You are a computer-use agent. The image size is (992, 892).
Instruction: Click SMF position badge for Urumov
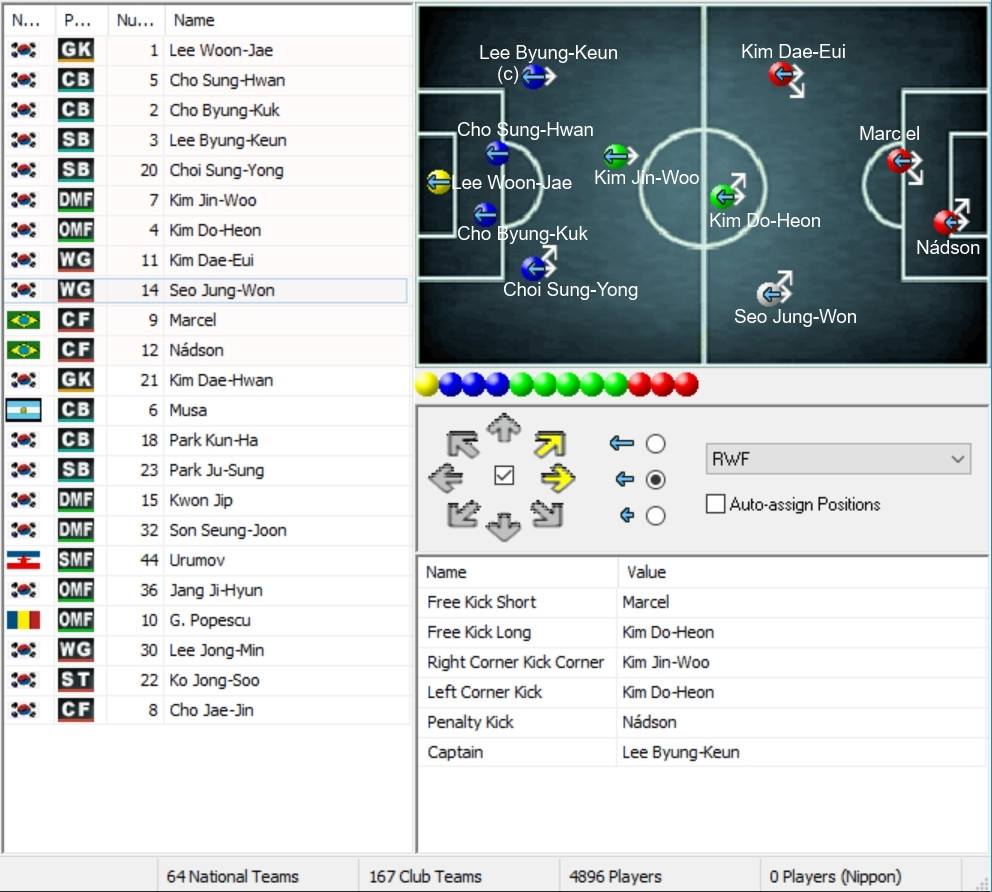click(x=76, y=560)
